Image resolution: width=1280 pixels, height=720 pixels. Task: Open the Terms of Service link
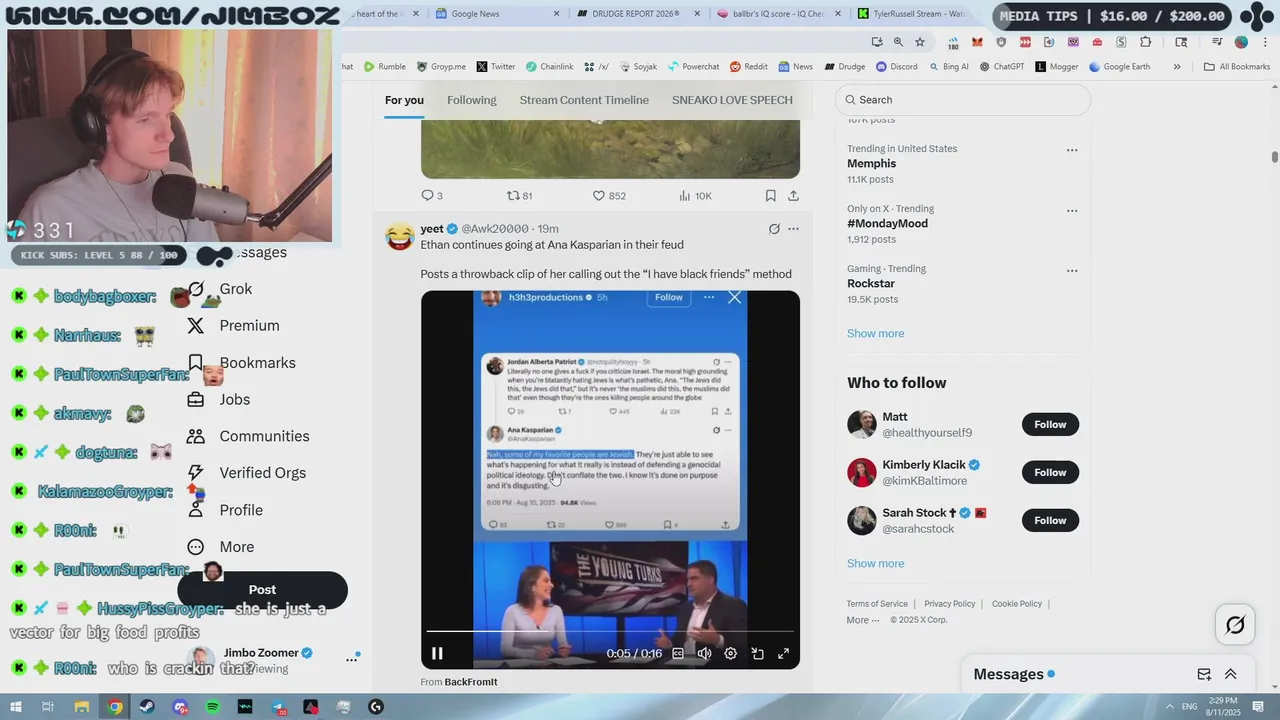pos(877,604)
